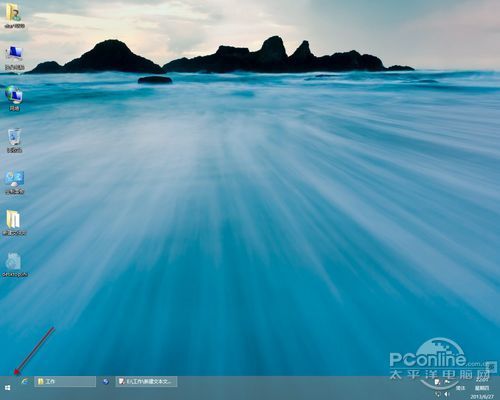The width and height of the screenshot is (500, 400).
Task: Select the Network desktop icon
Action: pyautogui.click(x=14, y=98)
